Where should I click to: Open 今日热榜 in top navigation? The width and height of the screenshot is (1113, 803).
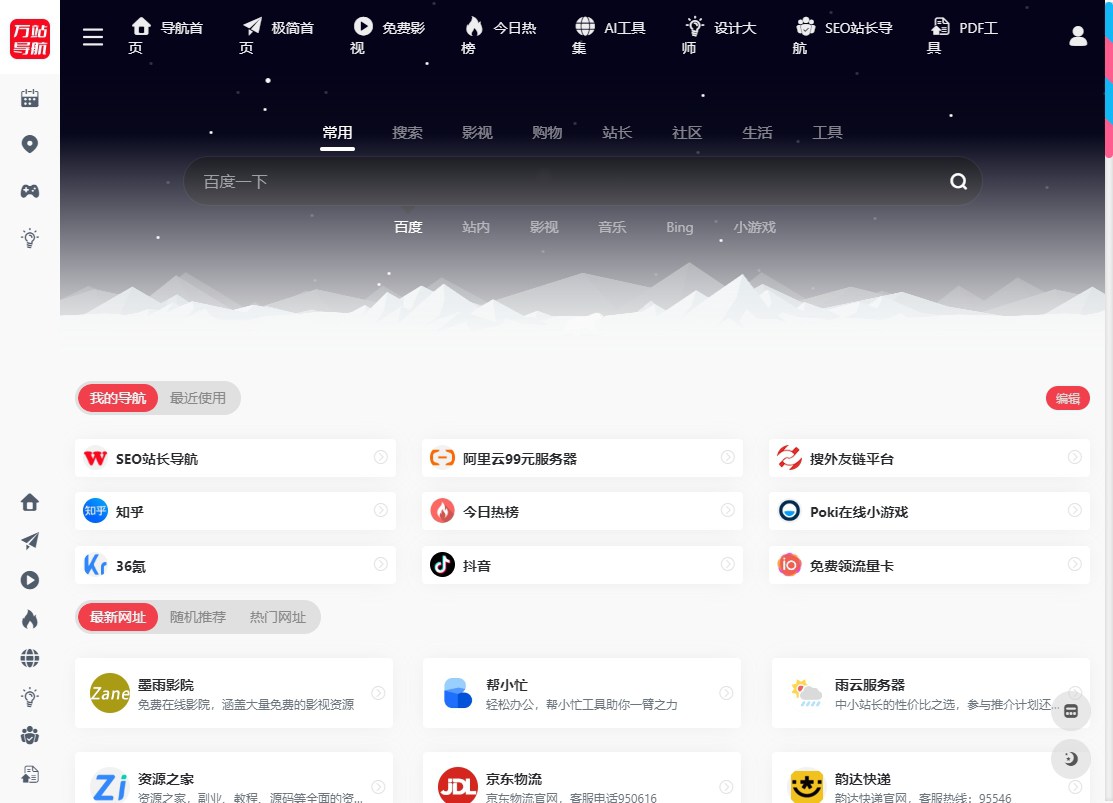(498, 37)
